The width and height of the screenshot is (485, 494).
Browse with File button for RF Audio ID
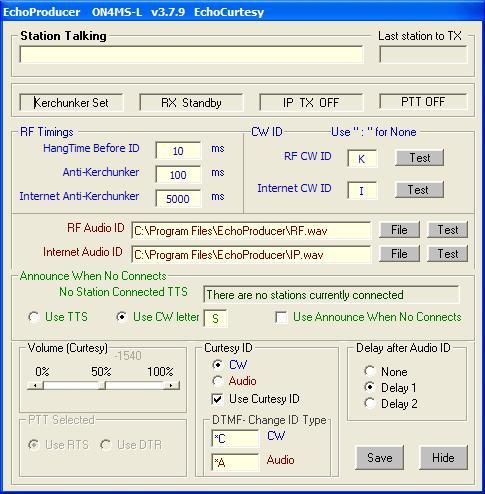tap(399, 230)
